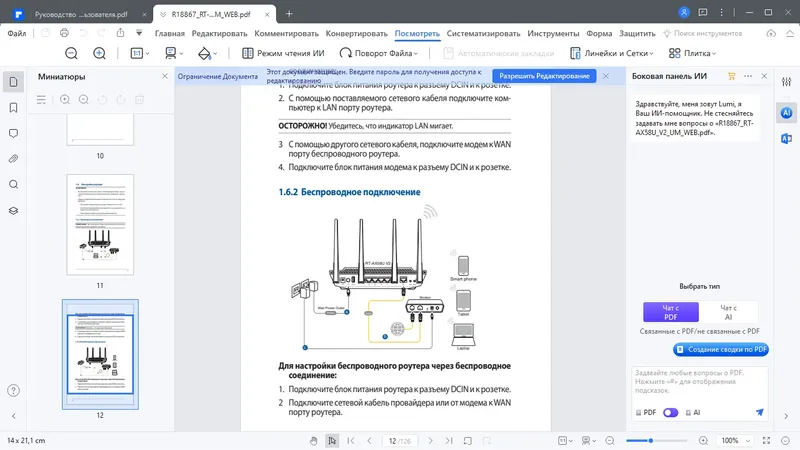Viewport: 800px width, 450px height.
Task: Switch to the Защитить tab
Action: (x=637, y=33)
